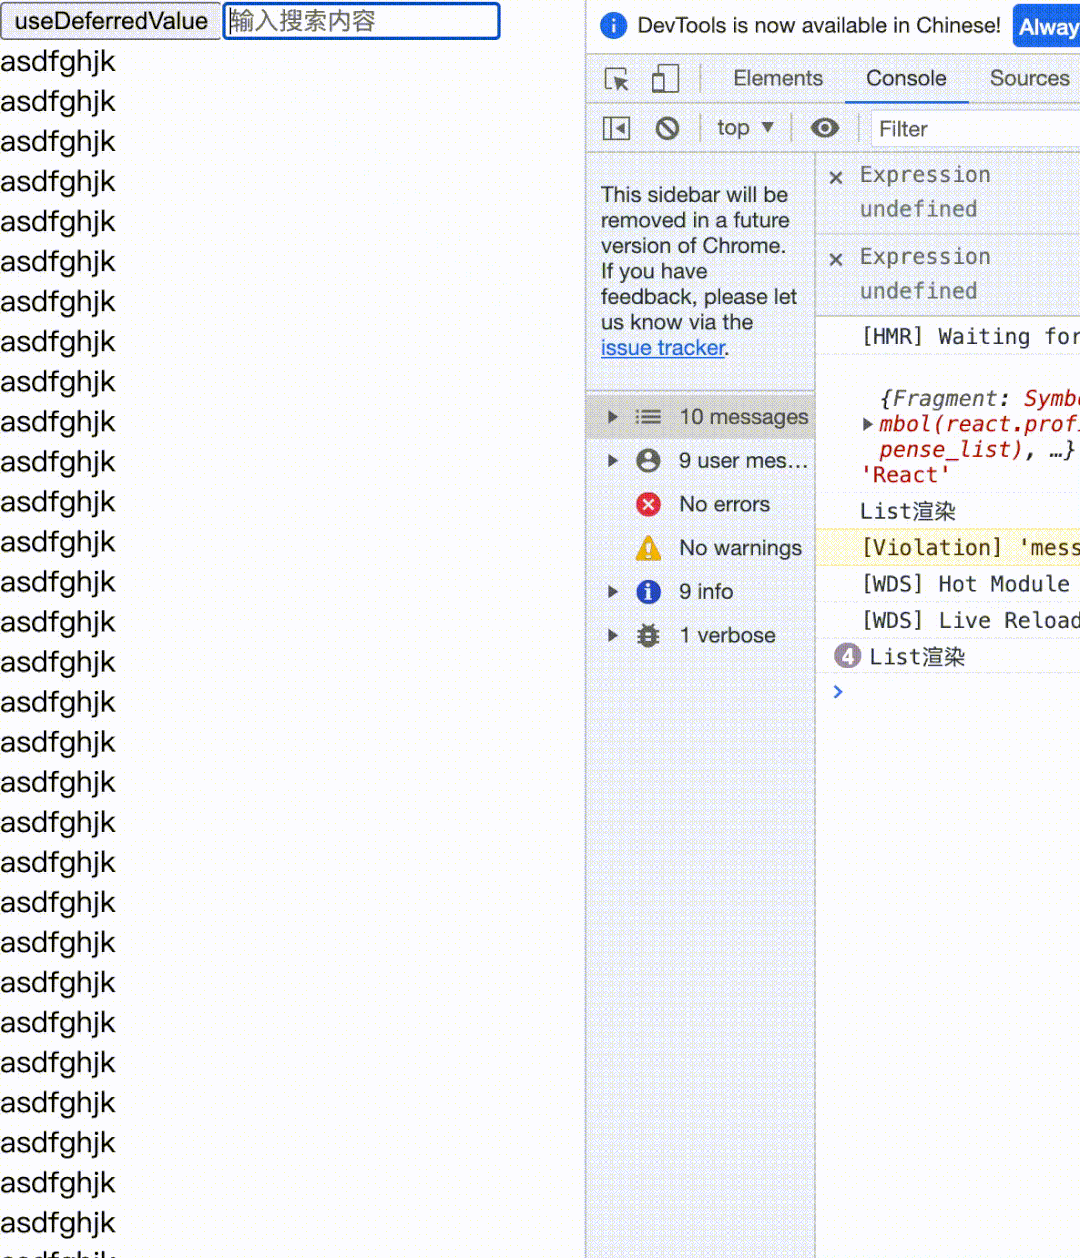Click the [WDS] Live Reload log line
Image resolution: width=1080 pixels, height=1258 pixels.
click(x=948, y=620)
